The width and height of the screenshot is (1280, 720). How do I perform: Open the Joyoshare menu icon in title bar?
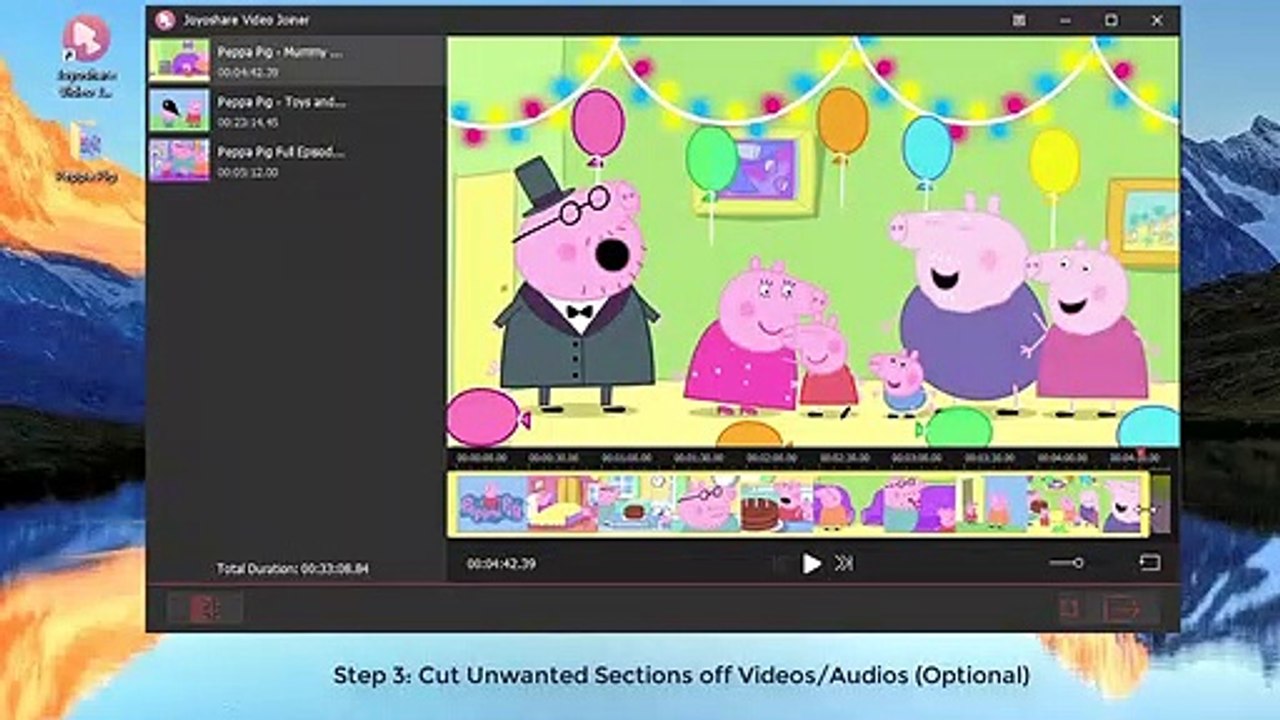(x=1019, y=20)
